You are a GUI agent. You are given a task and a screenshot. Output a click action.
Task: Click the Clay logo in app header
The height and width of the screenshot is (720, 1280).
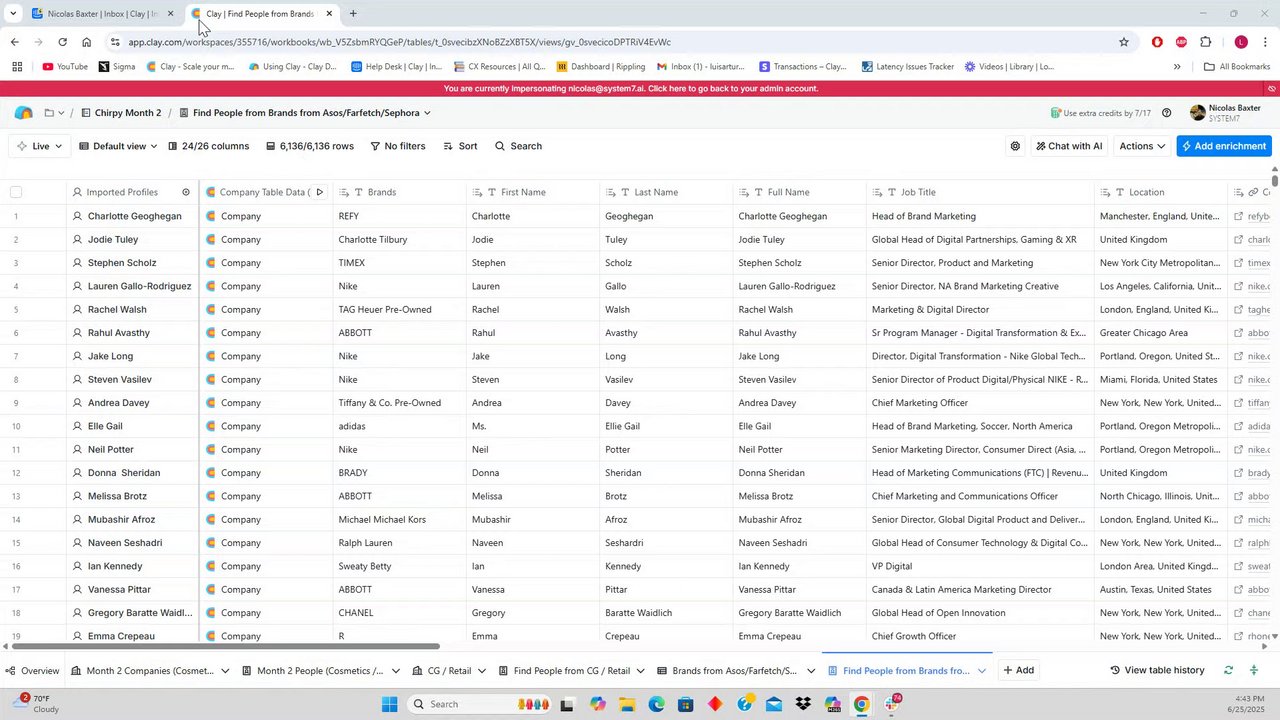pos(23,113)
